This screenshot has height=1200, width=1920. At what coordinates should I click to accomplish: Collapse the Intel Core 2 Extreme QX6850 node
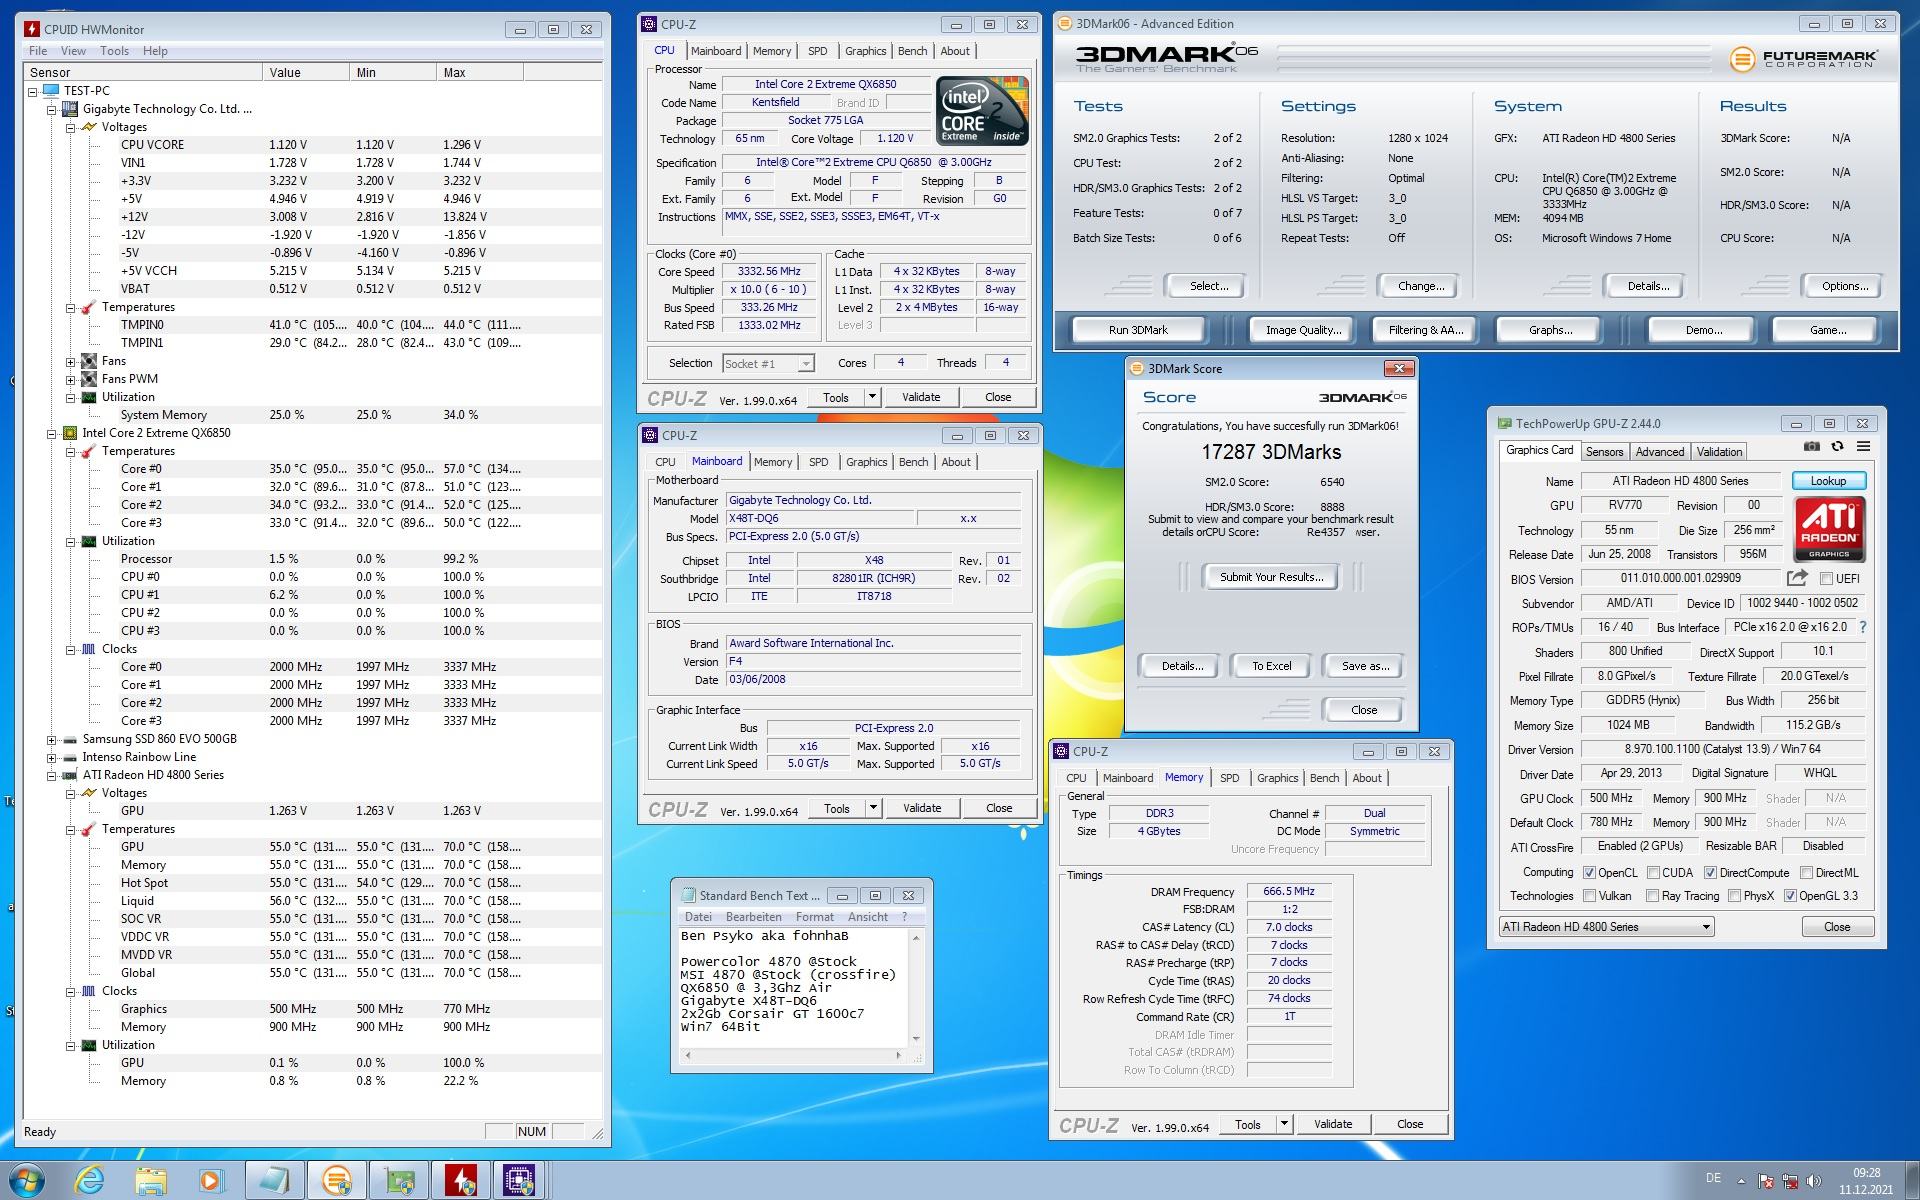coord(52,433)
